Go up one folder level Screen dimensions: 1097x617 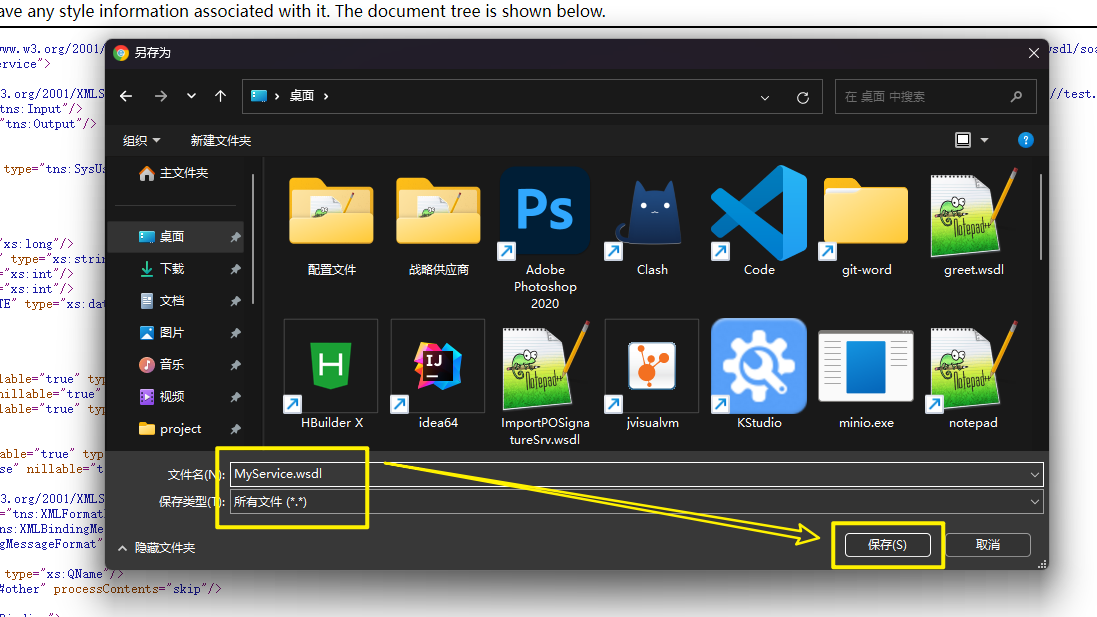tap(220, 97)
